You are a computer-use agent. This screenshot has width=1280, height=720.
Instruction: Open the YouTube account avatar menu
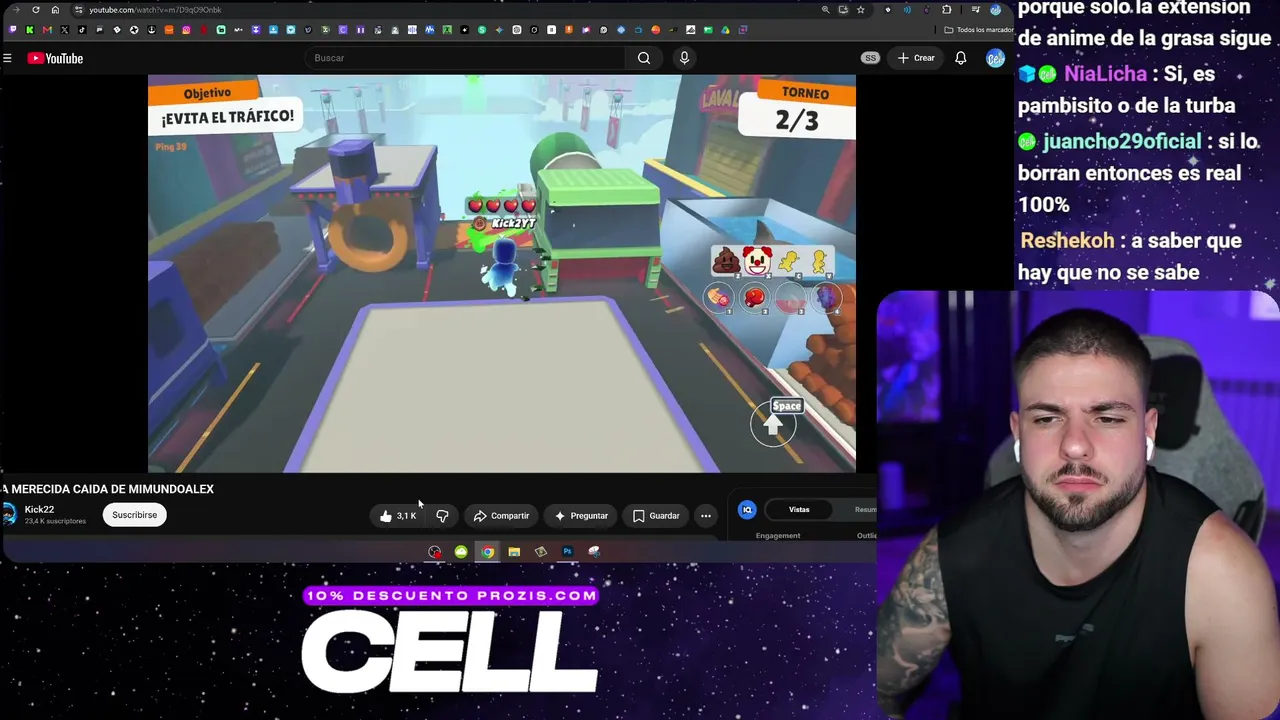pos(994,58)
